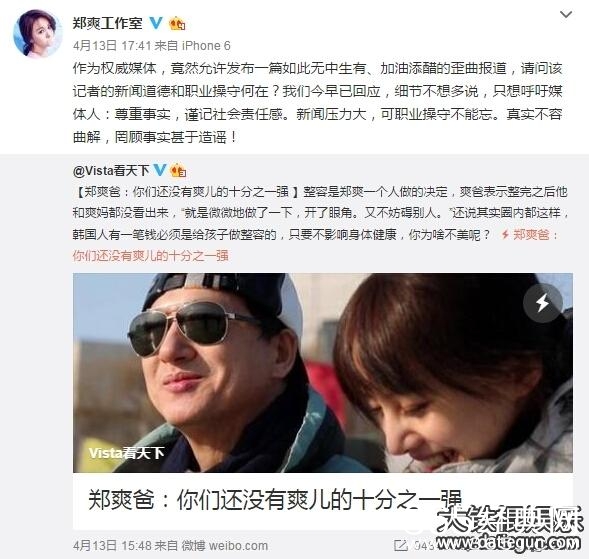This screenshot has height=559, width=589.
Task: Click the repost share icon at bottom
Action: tap(401, 545)
